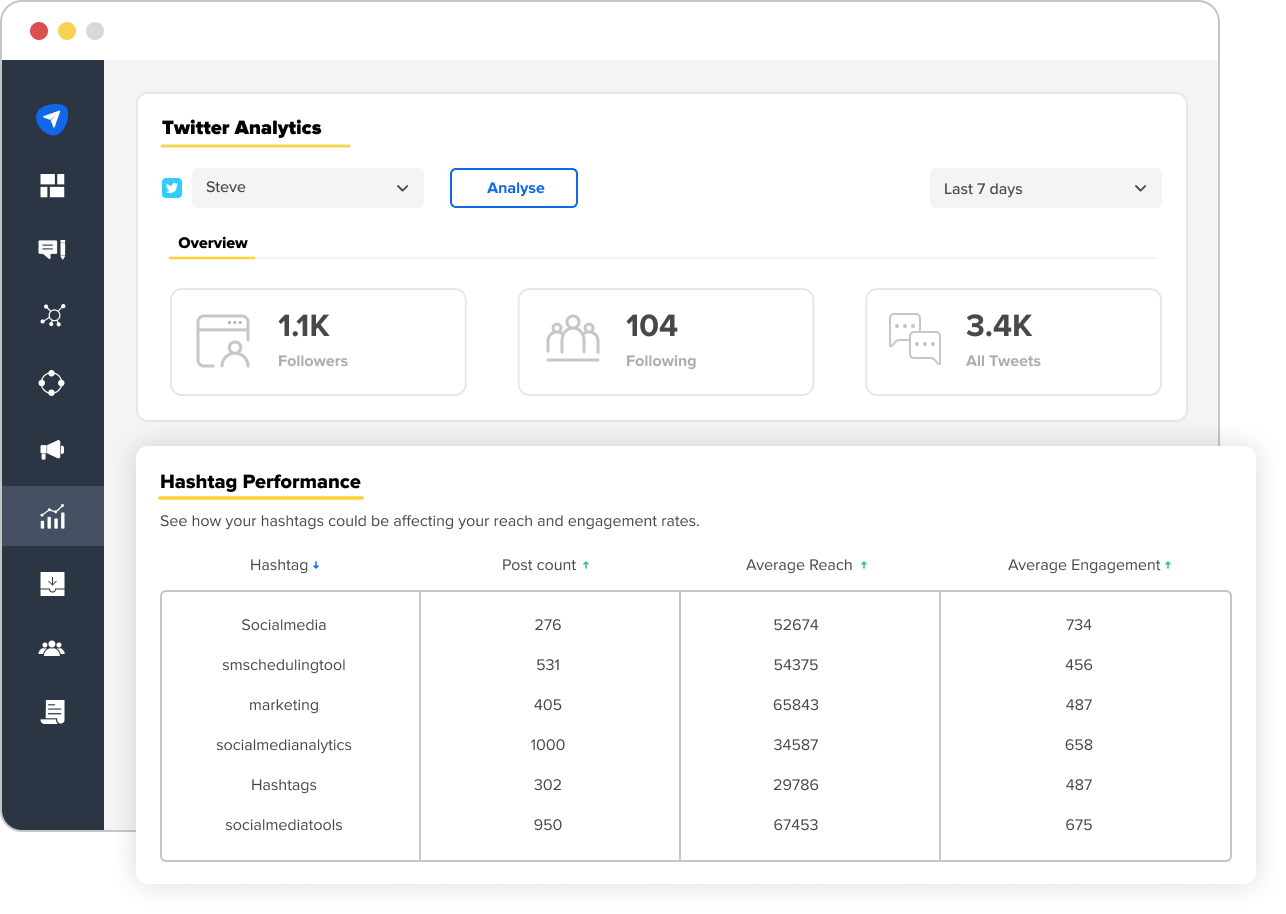
Task: Open the circle with four dots icon
Action: [52, 383]
